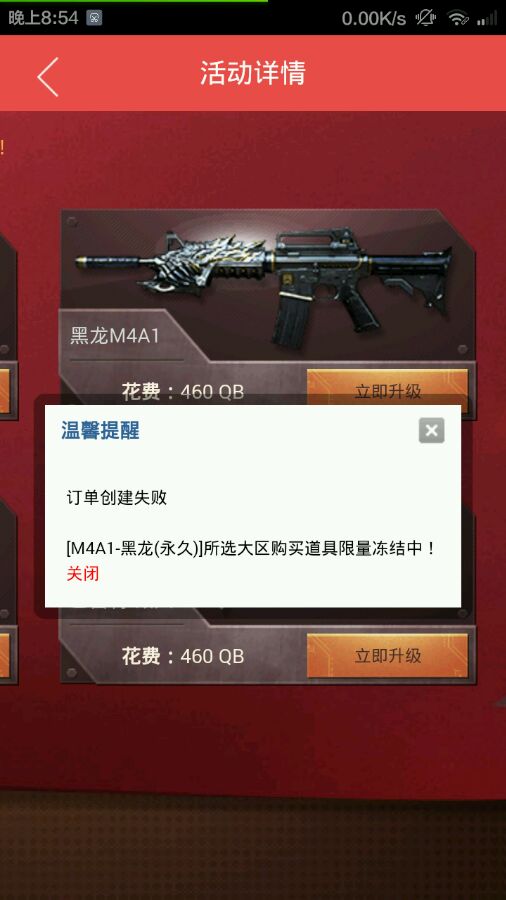Tap the 订单创建失败 message text
Image resolution: width=506 pixels, height=900 pixels.
coord(116,497)
